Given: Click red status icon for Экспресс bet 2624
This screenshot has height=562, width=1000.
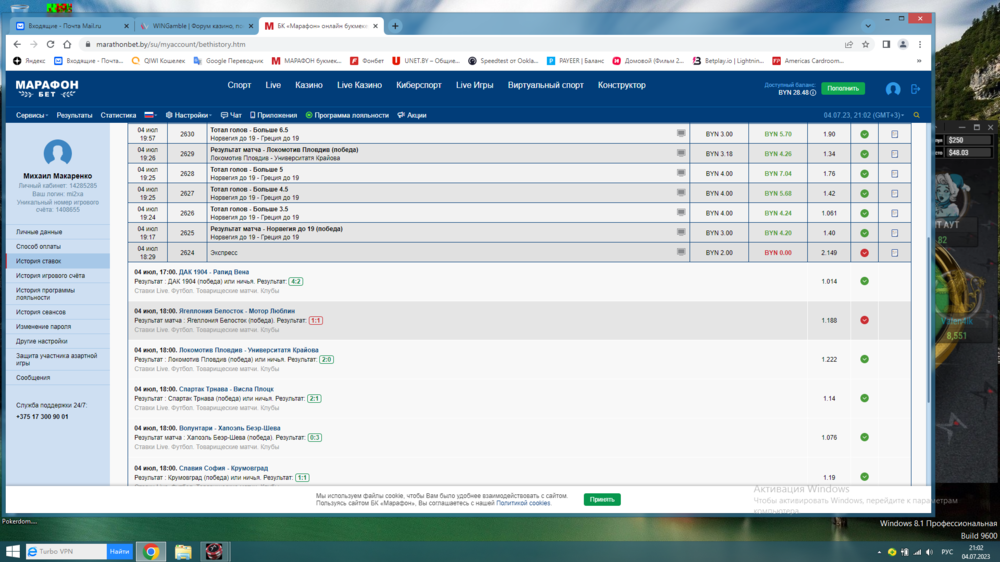Looking at the screenshot, I should 864,253.
